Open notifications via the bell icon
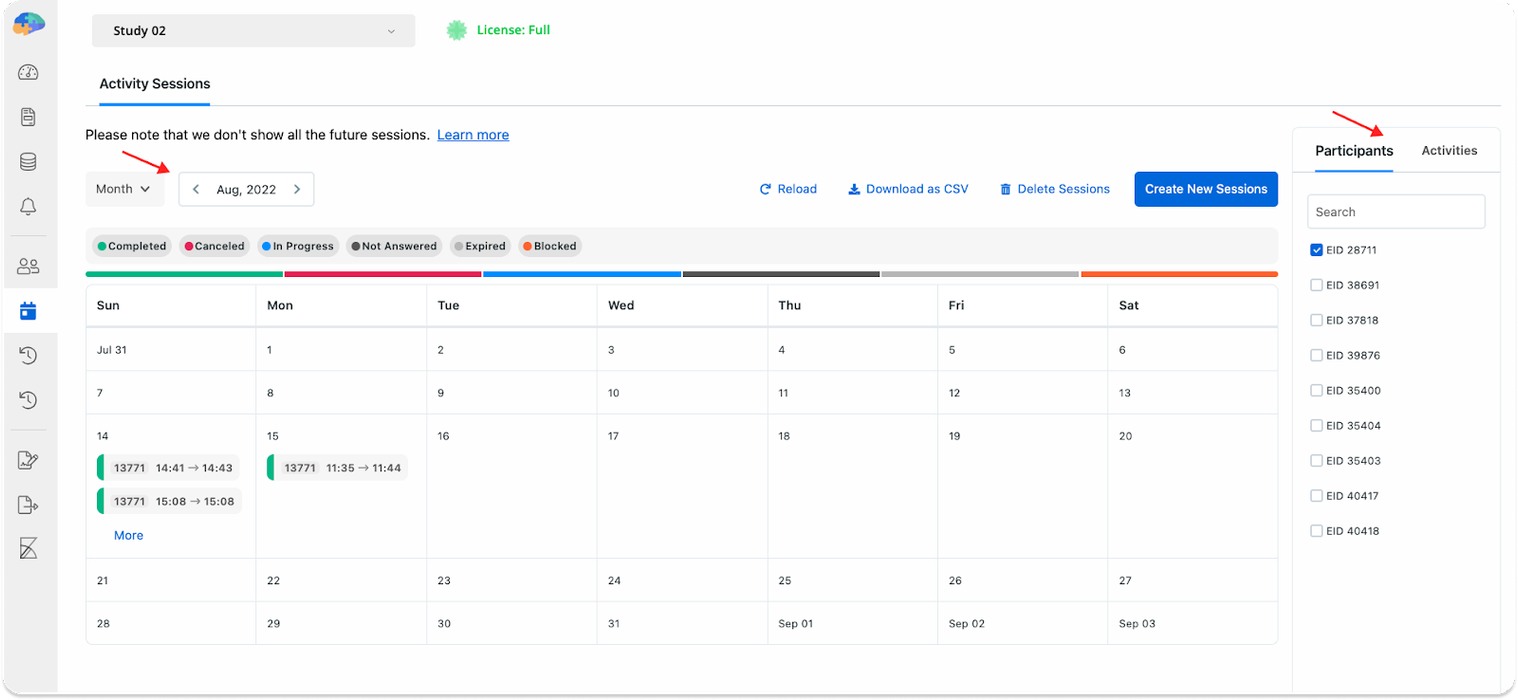Screen dimensions: 1518x700 [29, 206]
